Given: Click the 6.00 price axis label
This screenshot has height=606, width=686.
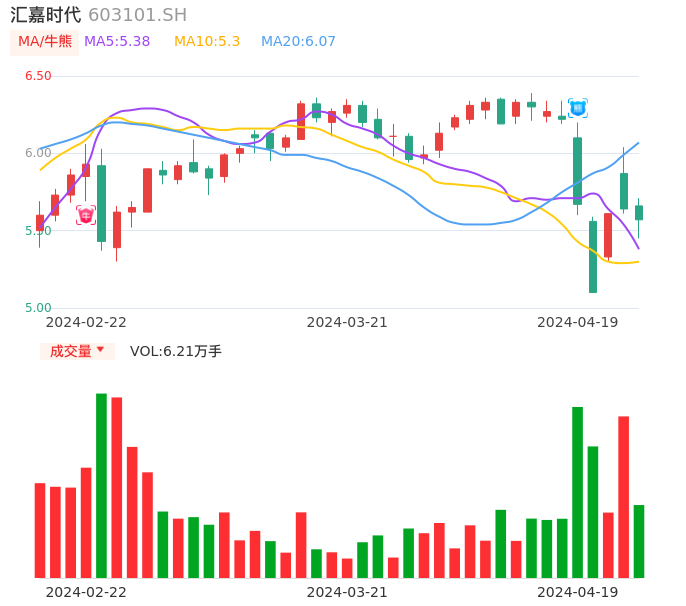Looking at the screenshot, I should [x=38, y=153].
